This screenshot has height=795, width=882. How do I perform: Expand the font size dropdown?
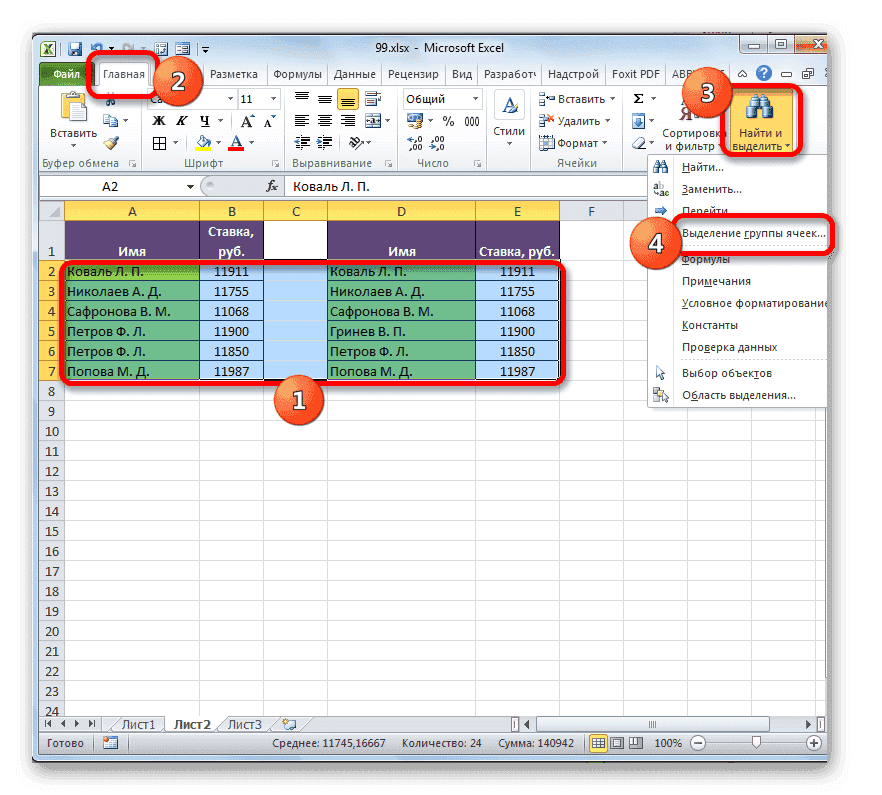[x=272, y=98]
